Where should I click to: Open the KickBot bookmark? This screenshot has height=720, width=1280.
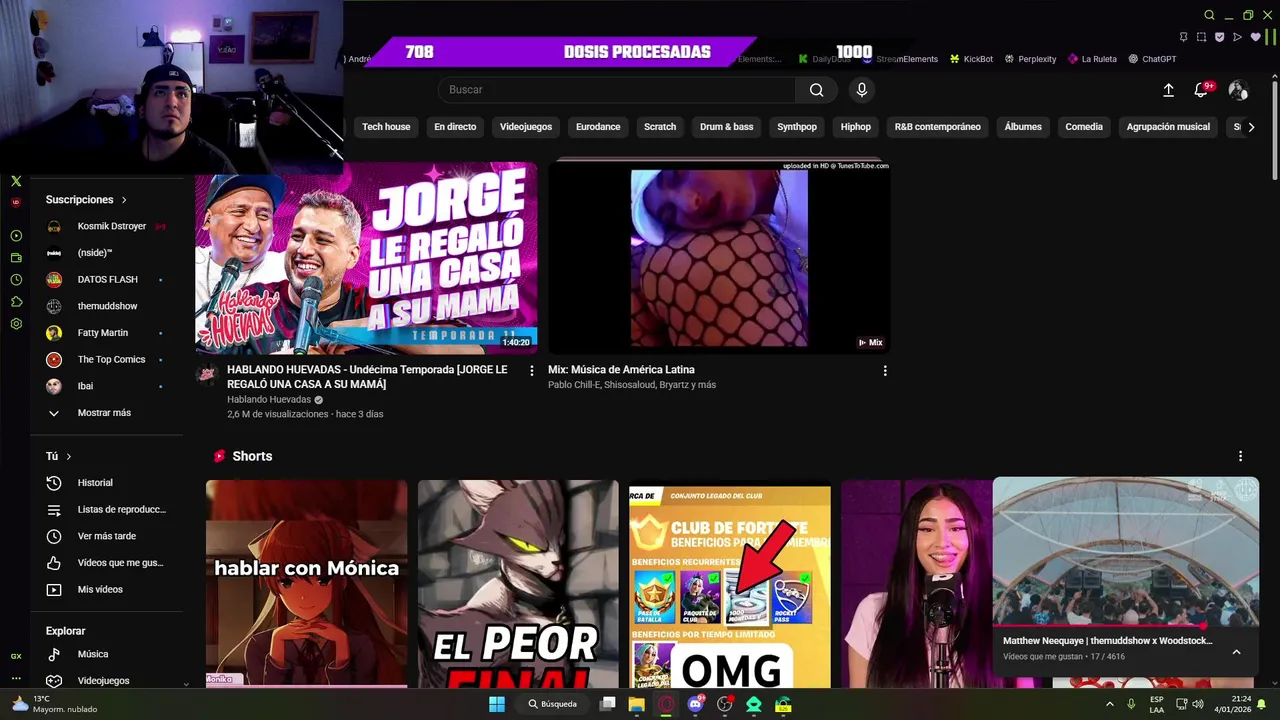click(x=972, y=59)
